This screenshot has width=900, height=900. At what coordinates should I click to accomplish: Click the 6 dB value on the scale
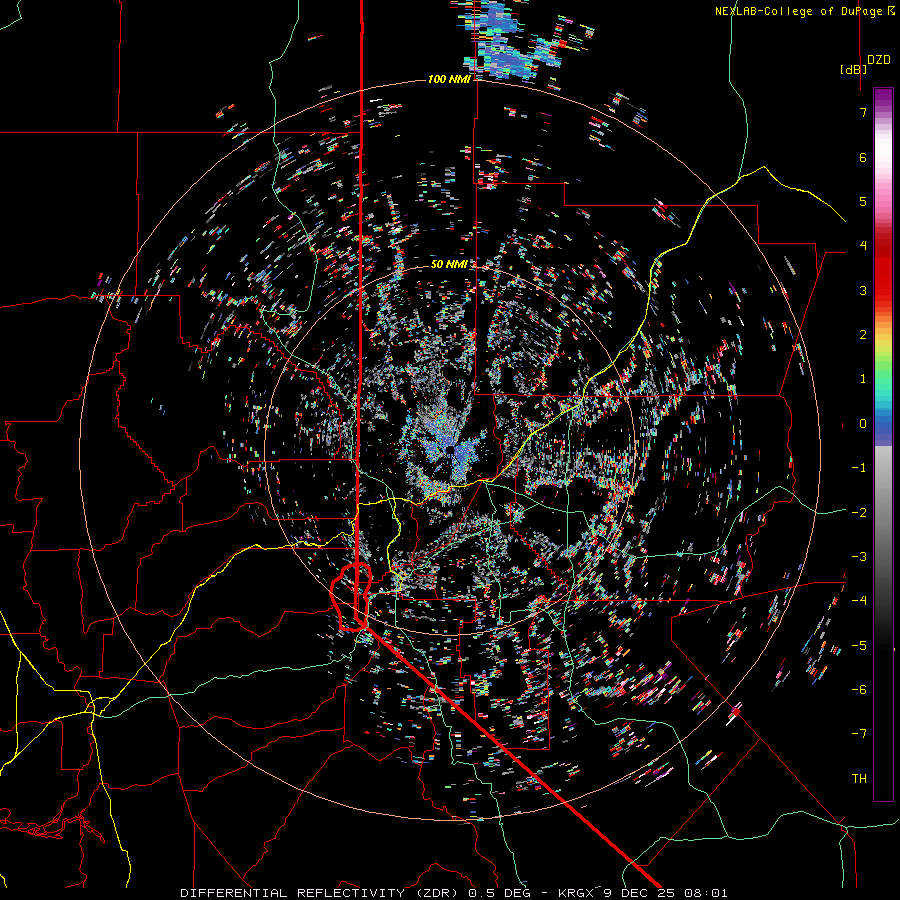point(863,157)
